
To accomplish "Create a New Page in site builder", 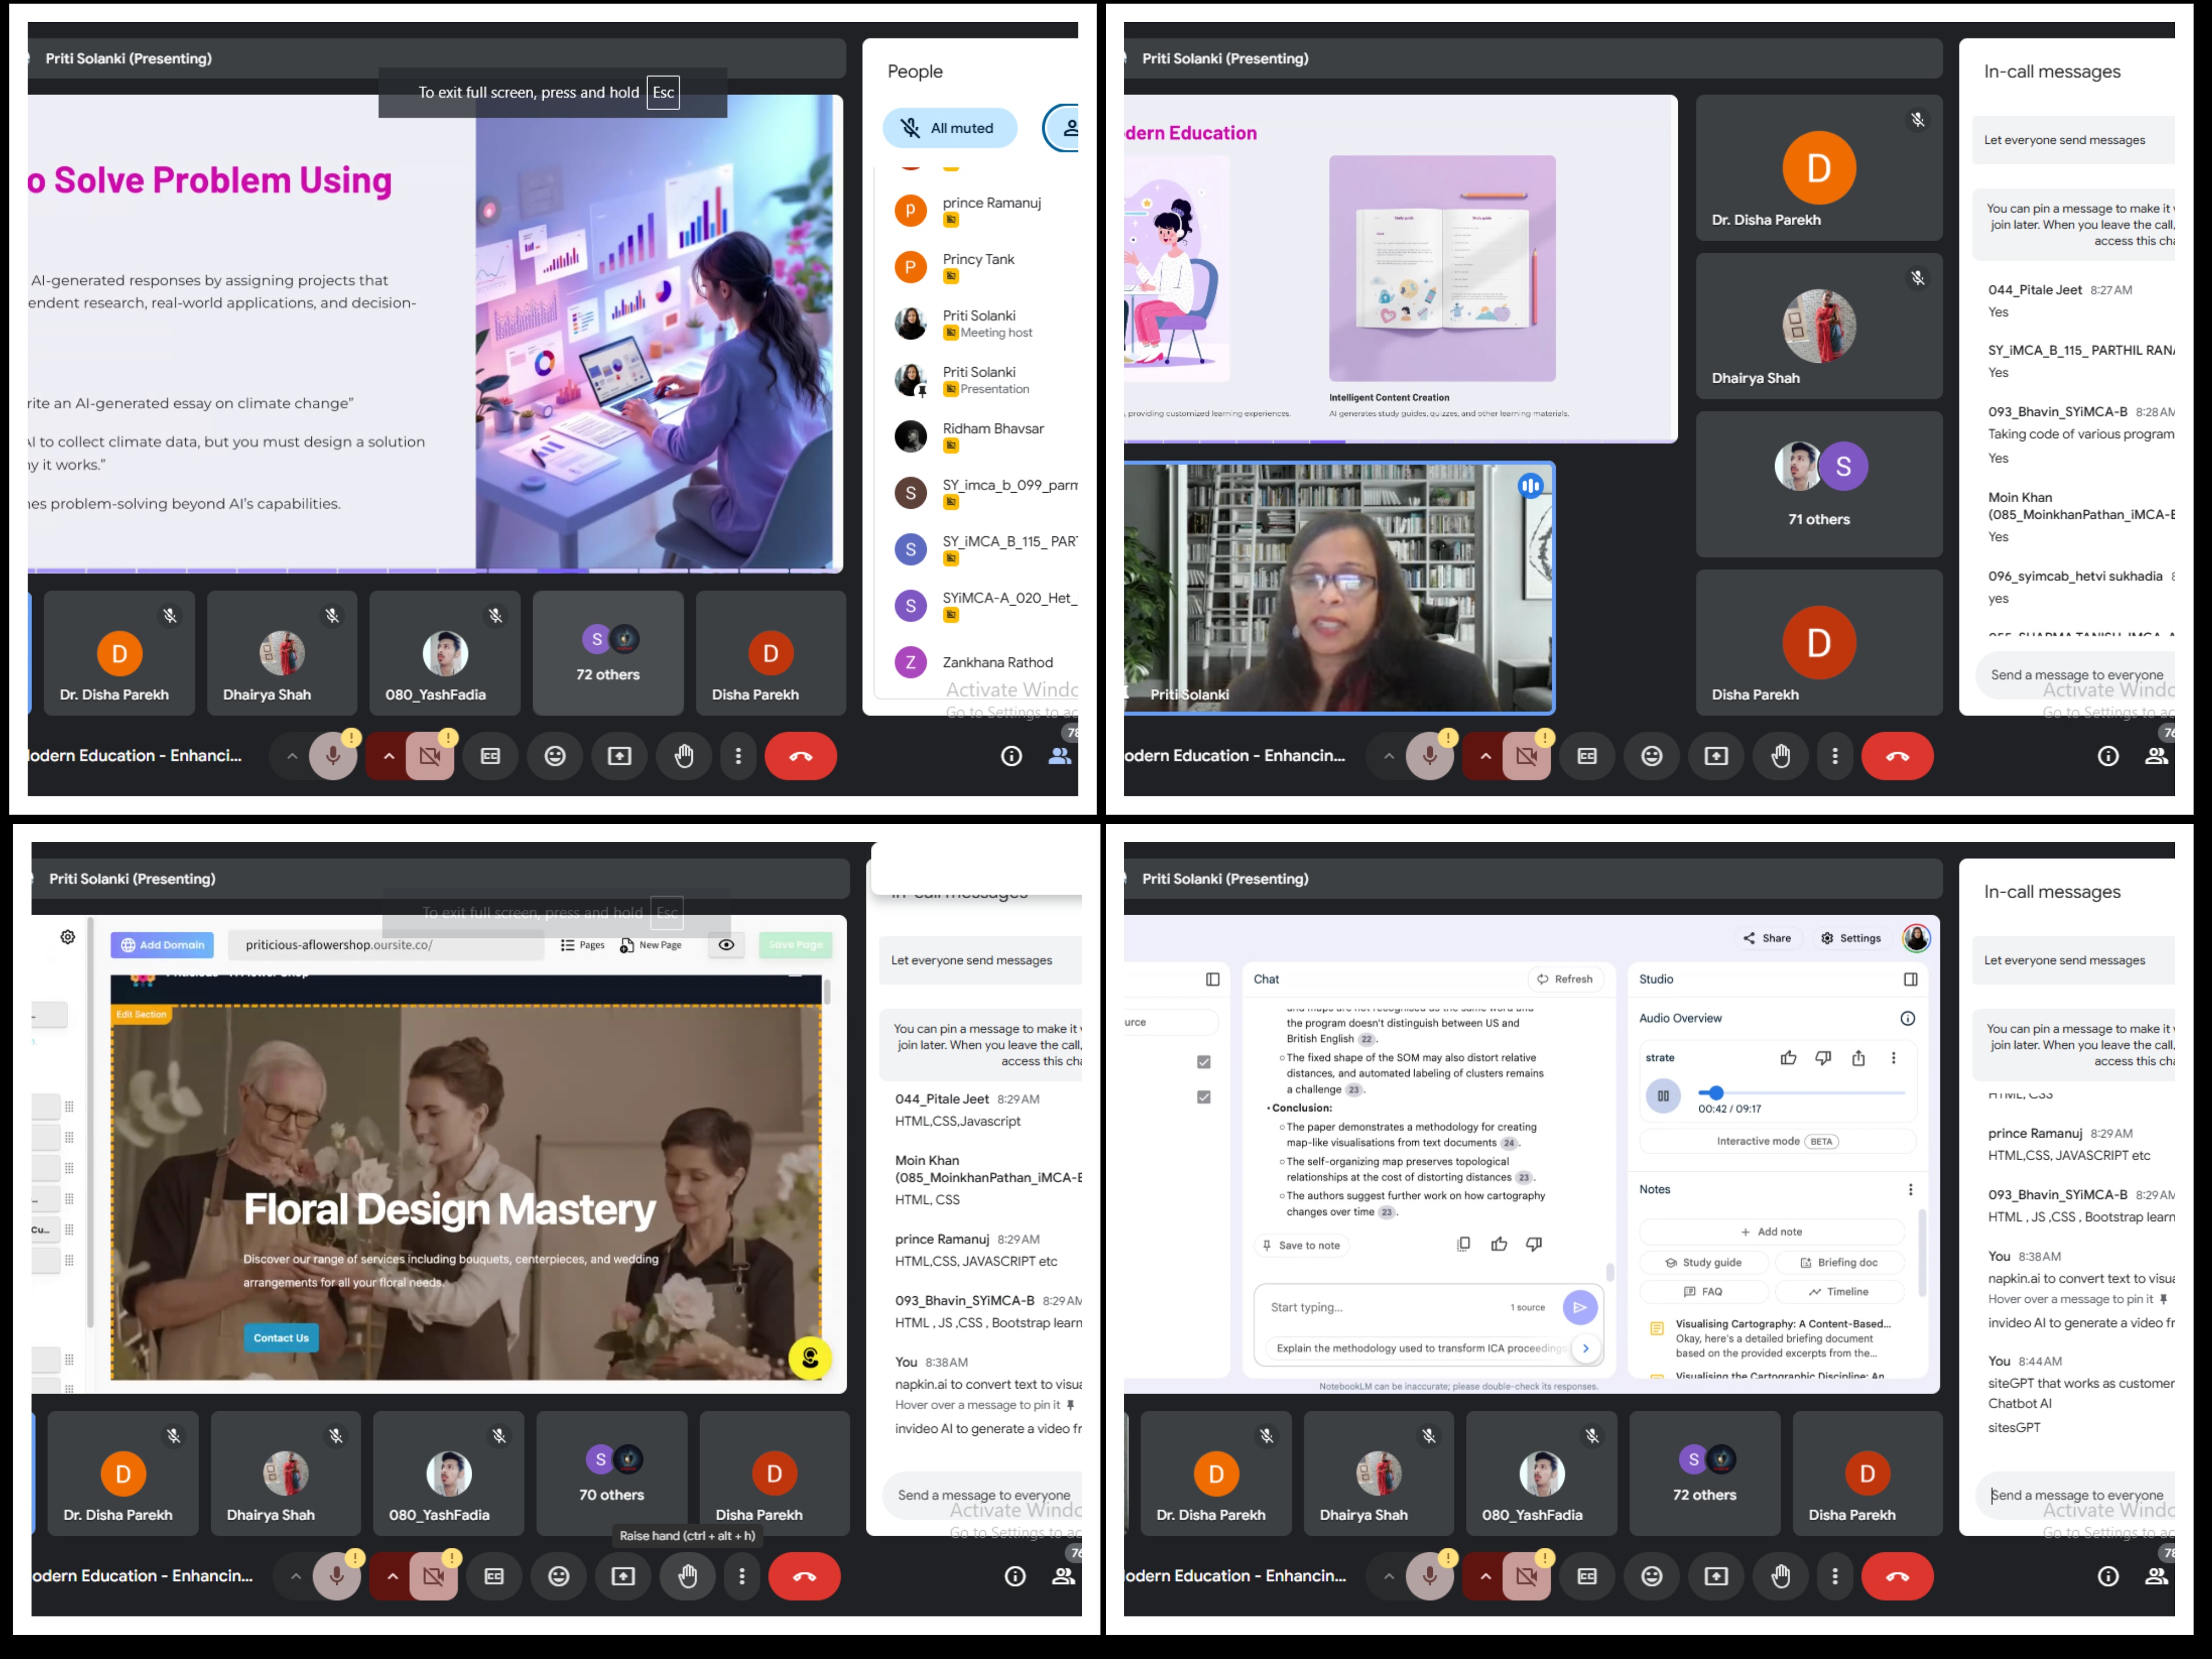I will [651, 944].
